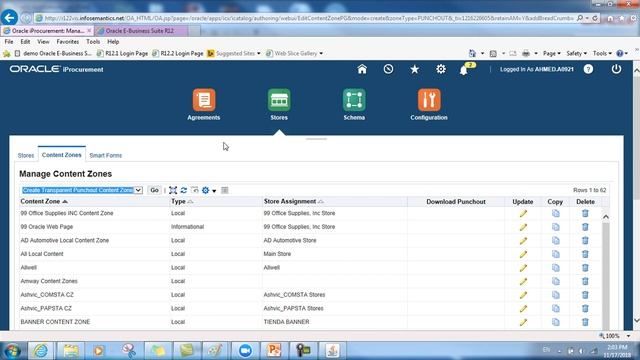This screenshot has width=640, height=360.
Task: Open the Zoom app in the taskbar
Action: 245,351
